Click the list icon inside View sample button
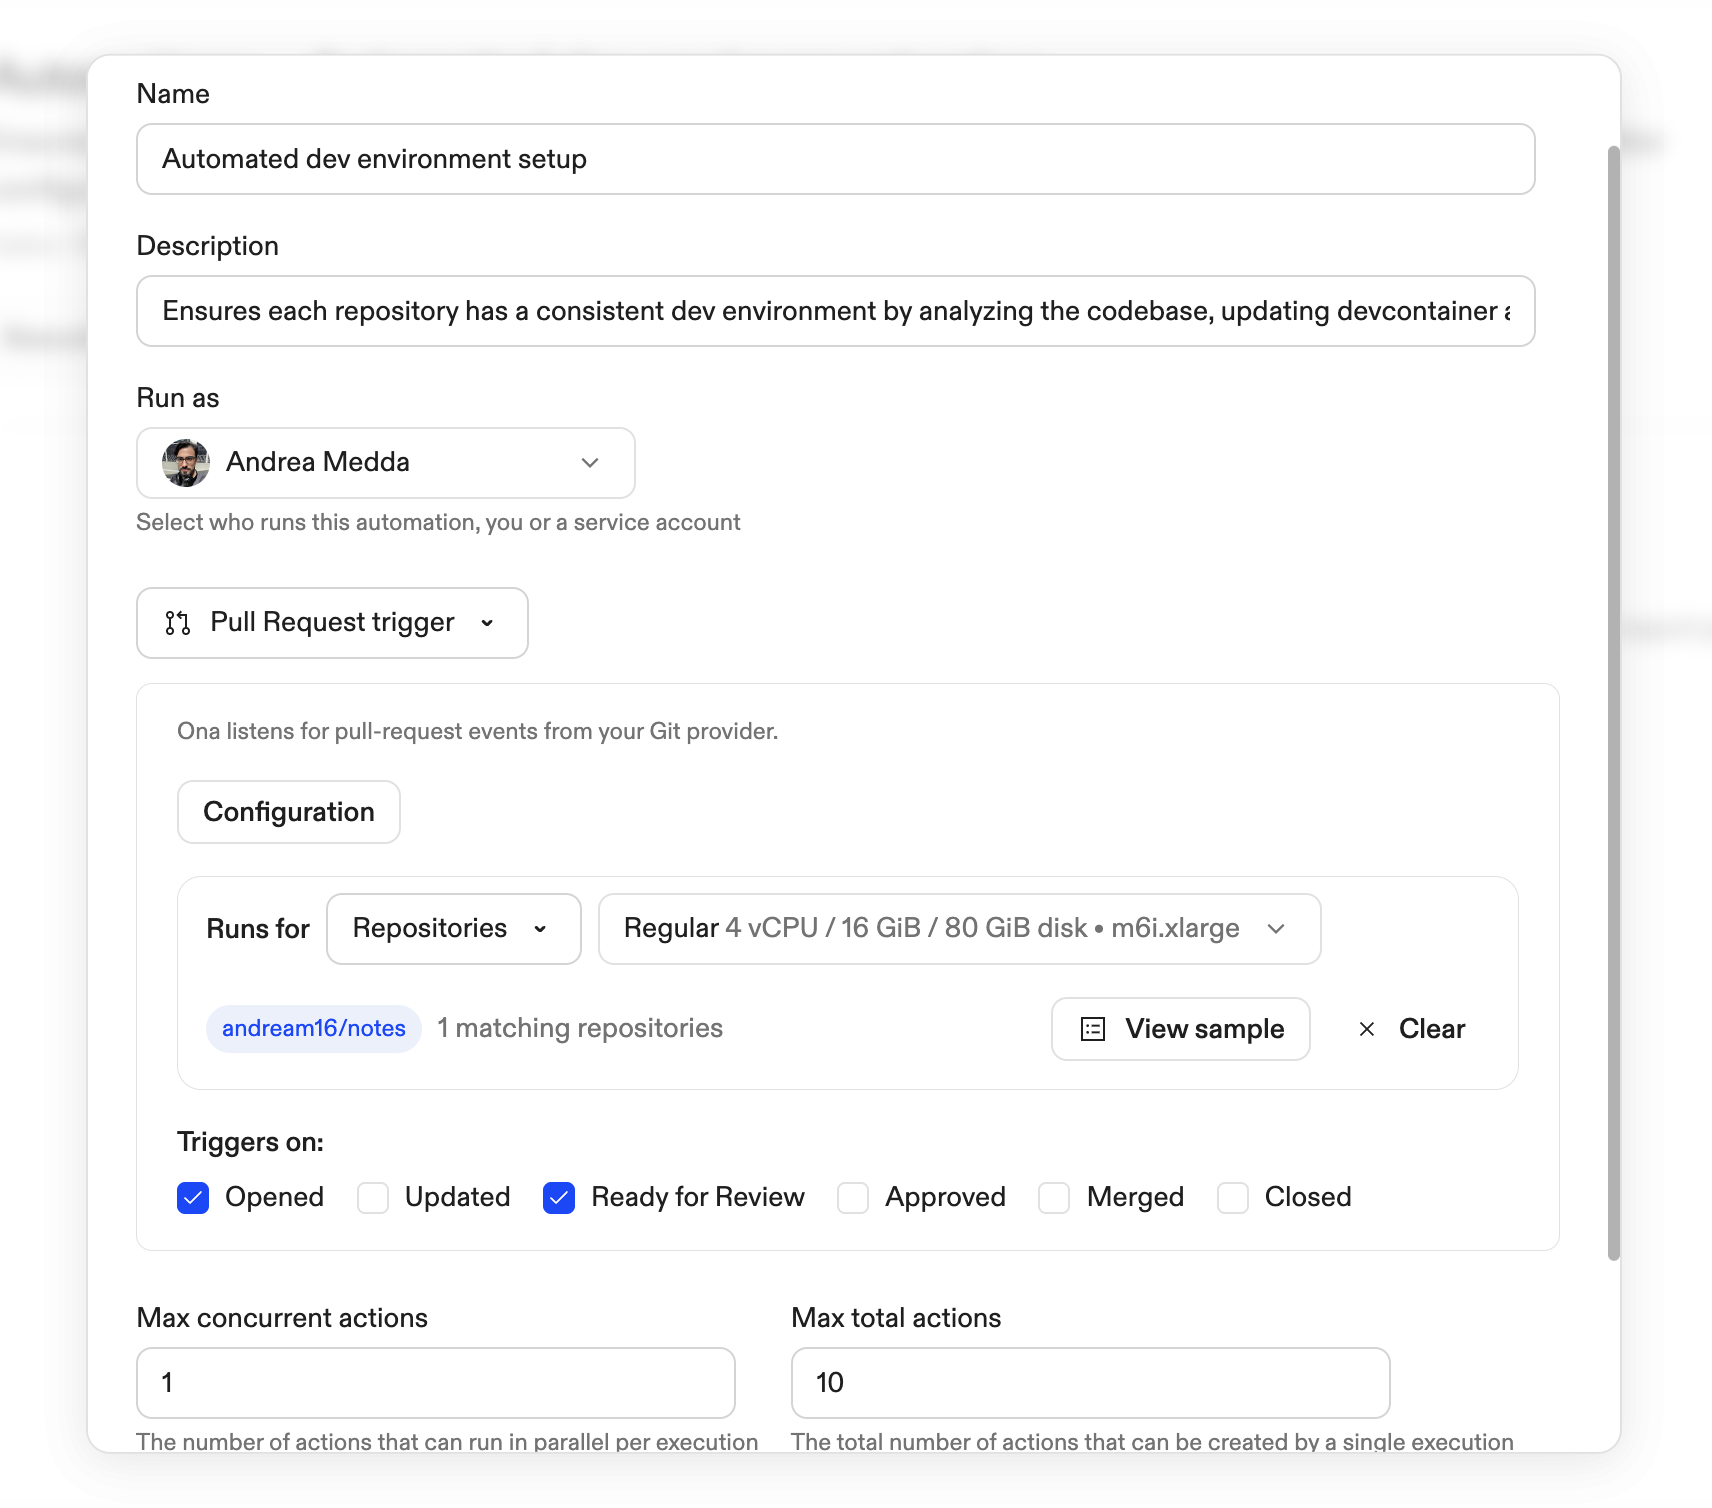This screenshot has width=1712, height=1508. pos(1092,1029)
